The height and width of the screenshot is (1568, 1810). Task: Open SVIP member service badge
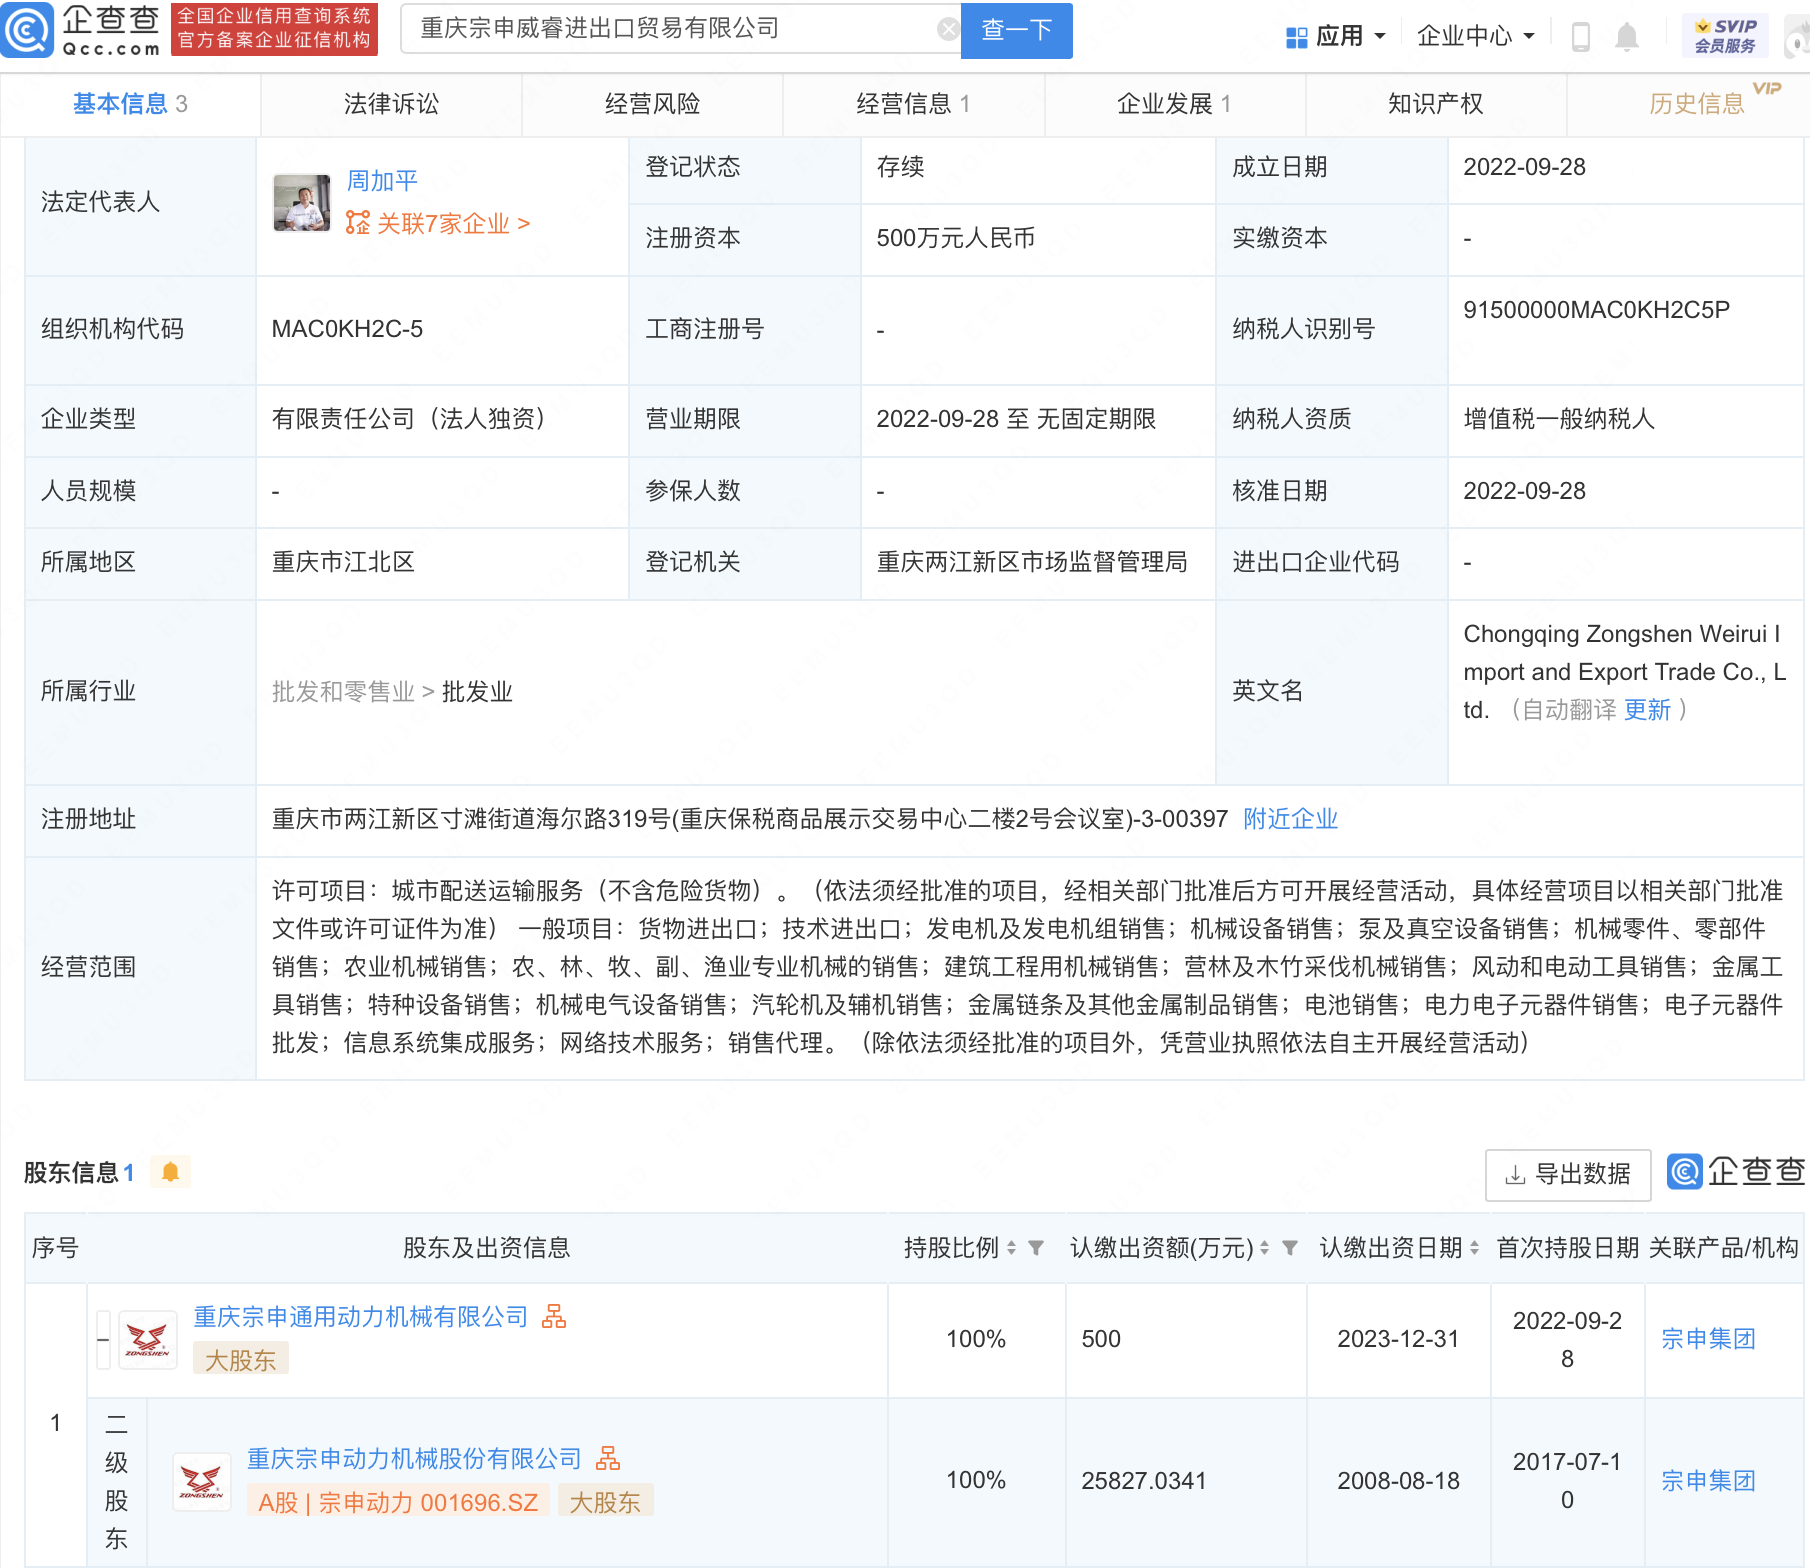[x=1725, y=36]
